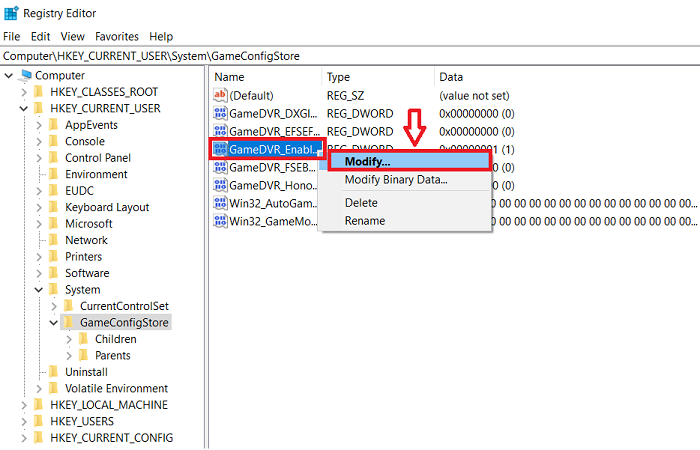Screen dimensions: 700x450
Task: Click the System folder icon
Action: (54, 290)
